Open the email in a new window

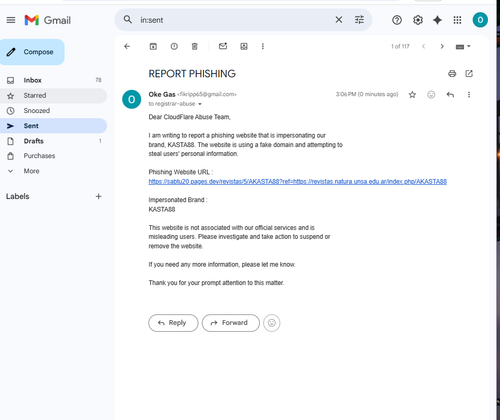(x=469, y=74)
